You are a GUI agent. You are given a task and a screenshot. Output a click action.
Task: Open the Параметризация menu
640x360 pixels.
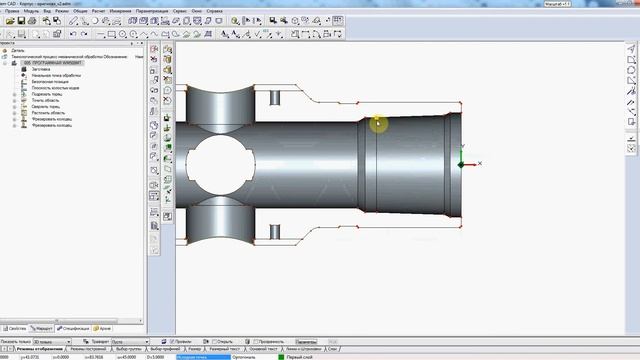pyautogui.click(x=152, y=11)
